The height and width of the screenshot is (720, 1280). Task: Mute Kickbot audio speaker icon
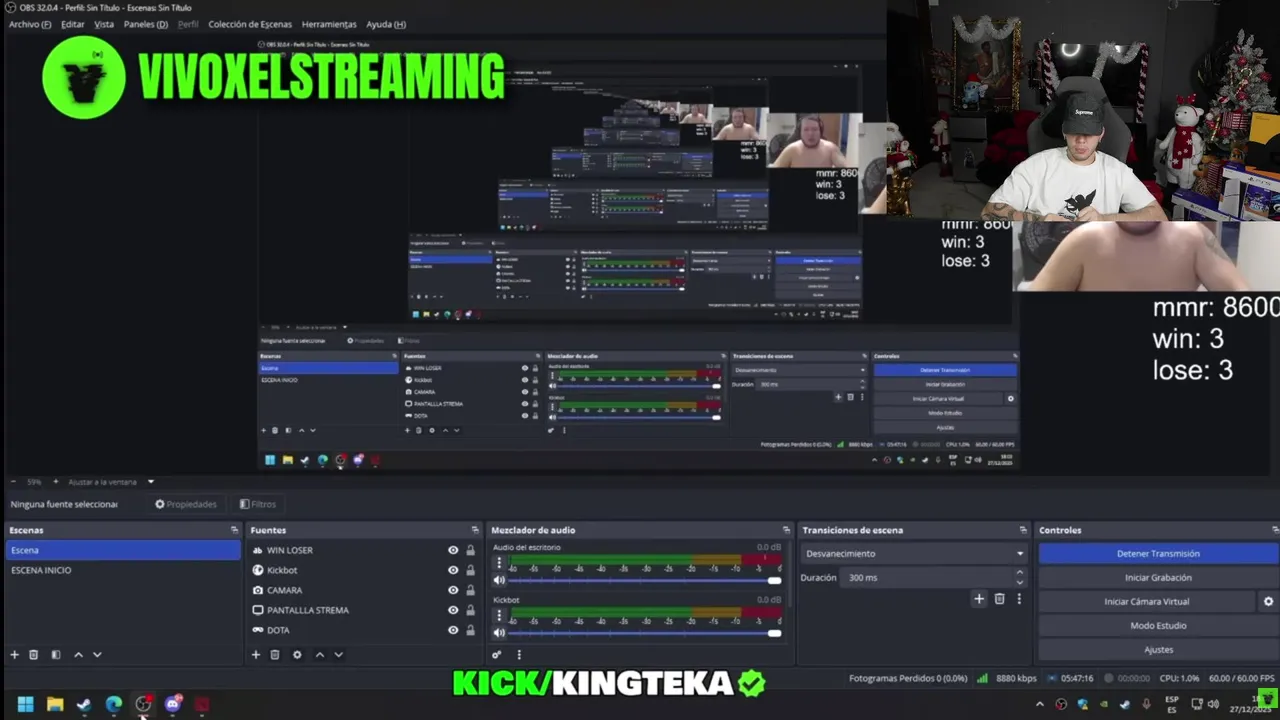click(499, 632)
